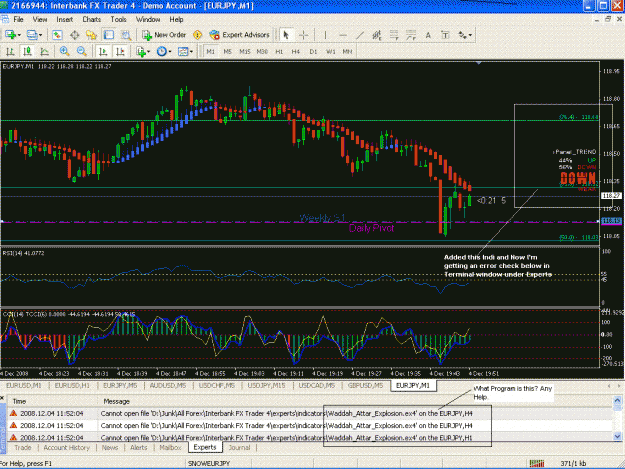Click the Message column header

pos(116,401)
